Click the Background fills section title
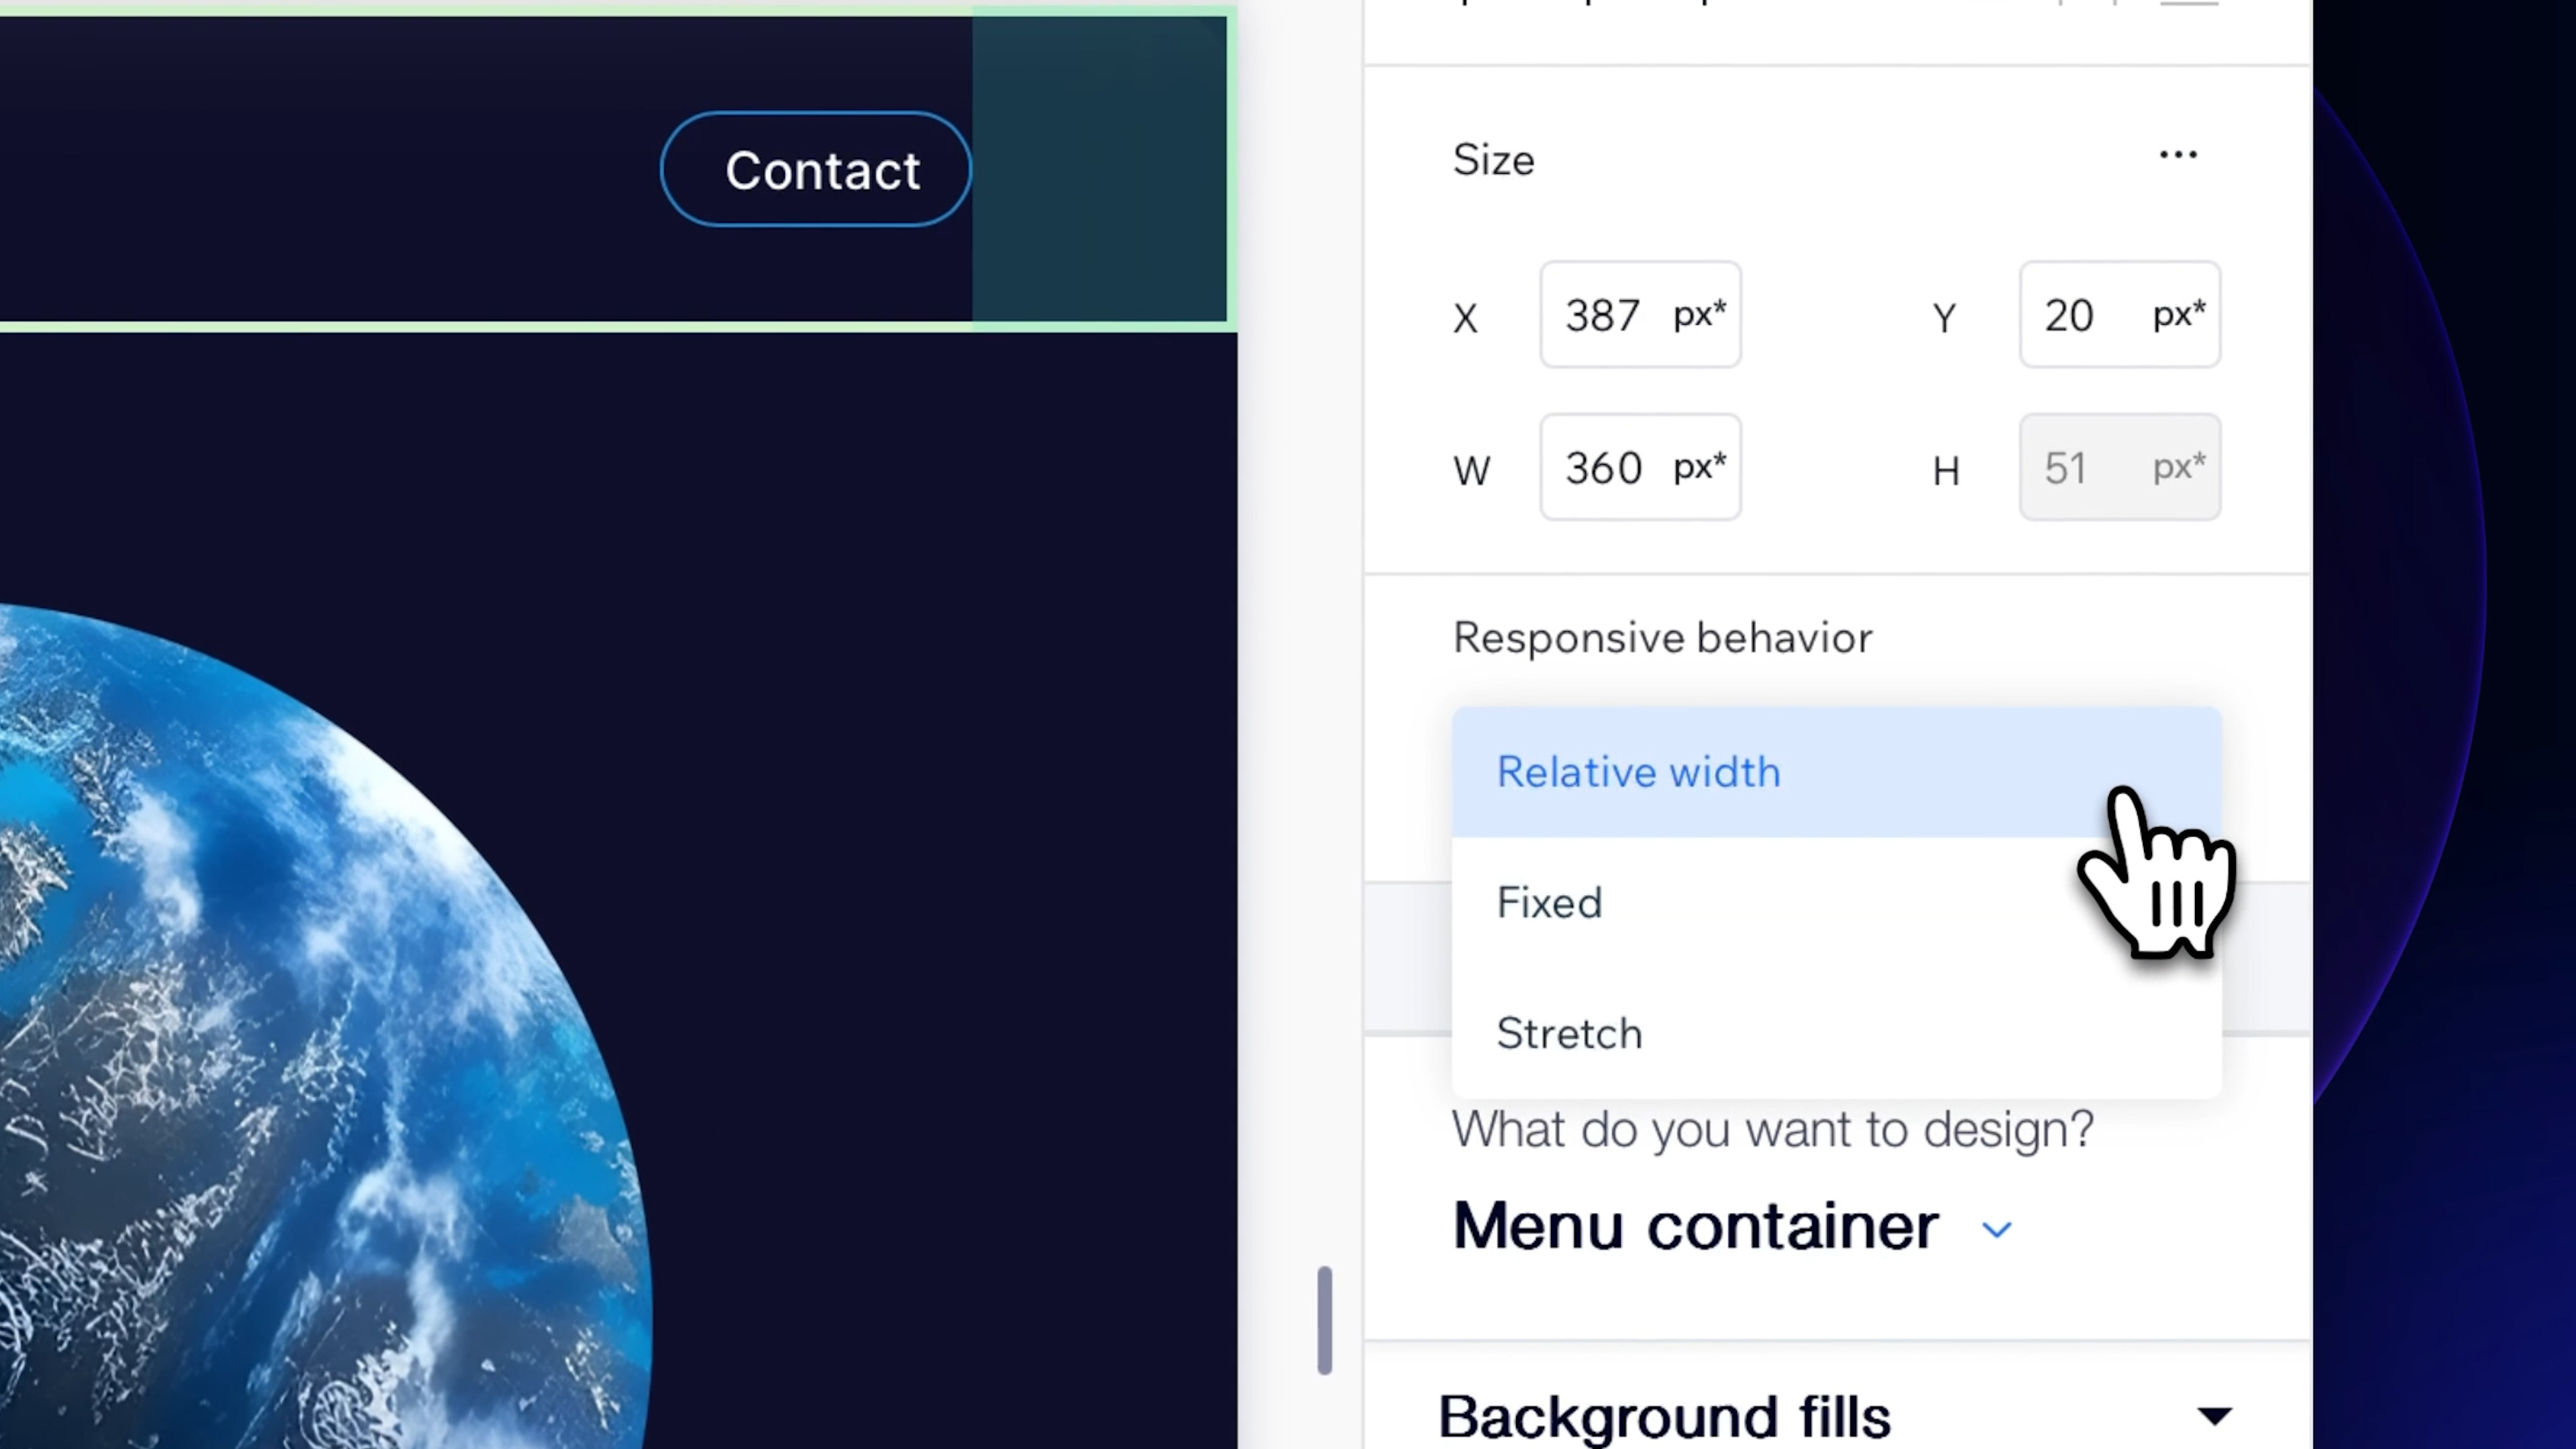2576x1449 pixels. [1664, 1417]
